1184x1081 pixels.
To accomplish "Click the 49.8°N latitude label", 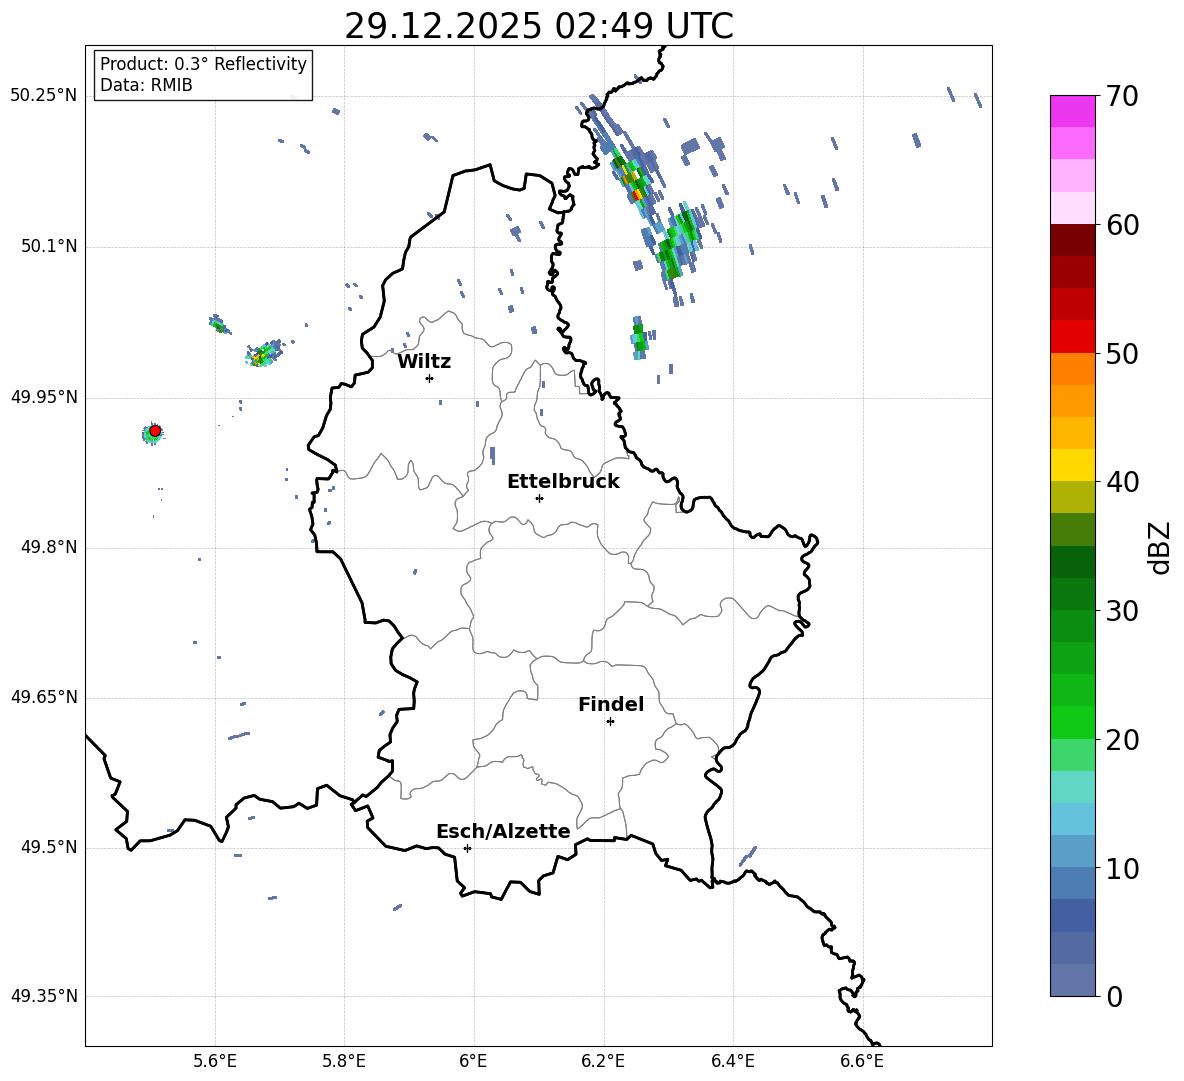I will pyautogui.click(x=48, y=547).
